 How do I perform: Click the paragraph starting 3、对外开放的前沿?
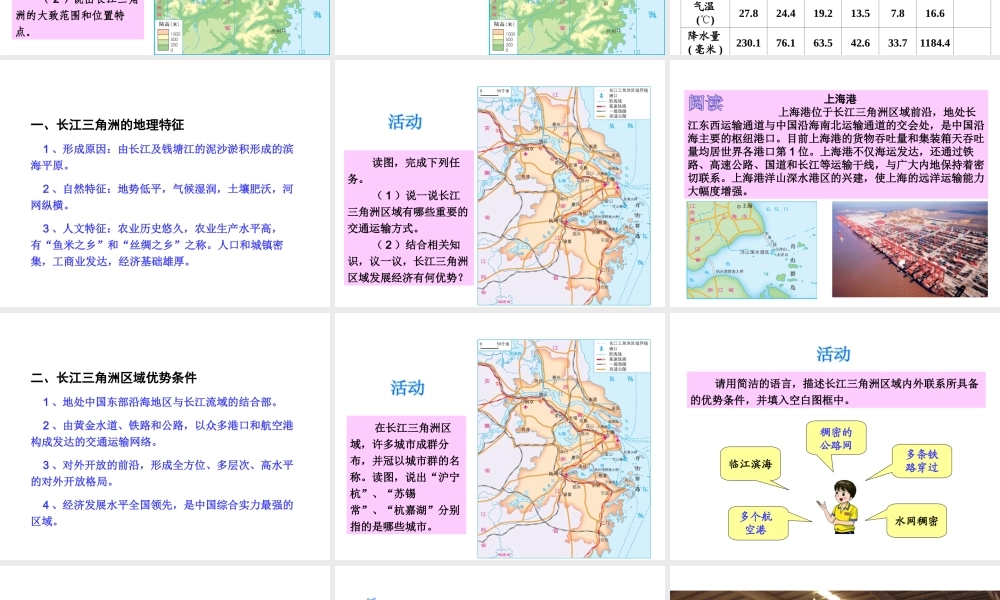[162, 473]
